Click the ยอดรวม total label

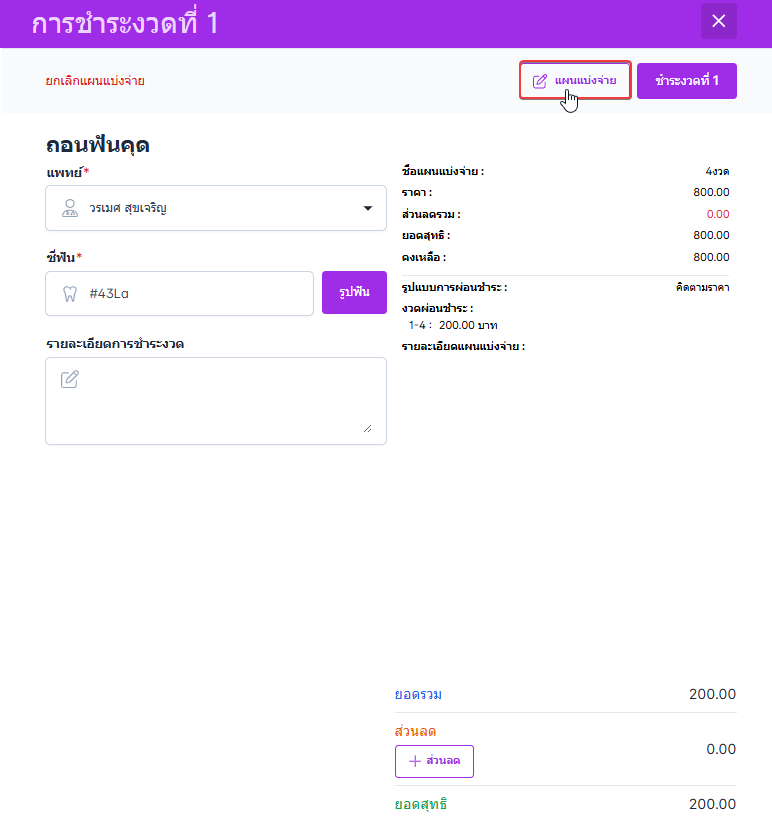pyautogui.click(x=419, y=694)
